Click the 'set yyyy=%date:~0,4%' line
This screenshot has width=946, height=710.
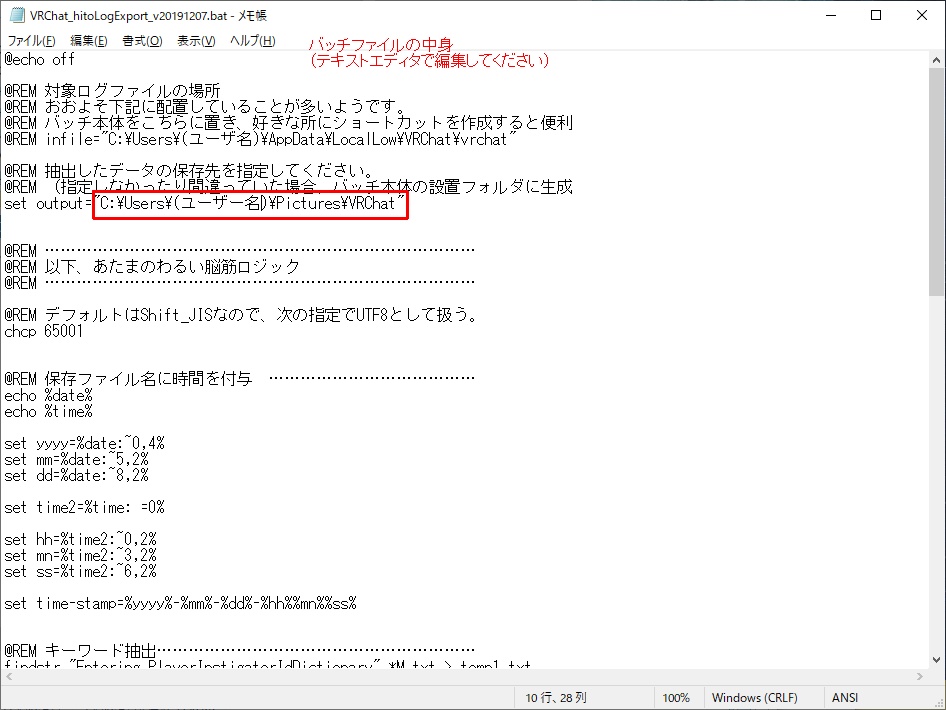84,444
